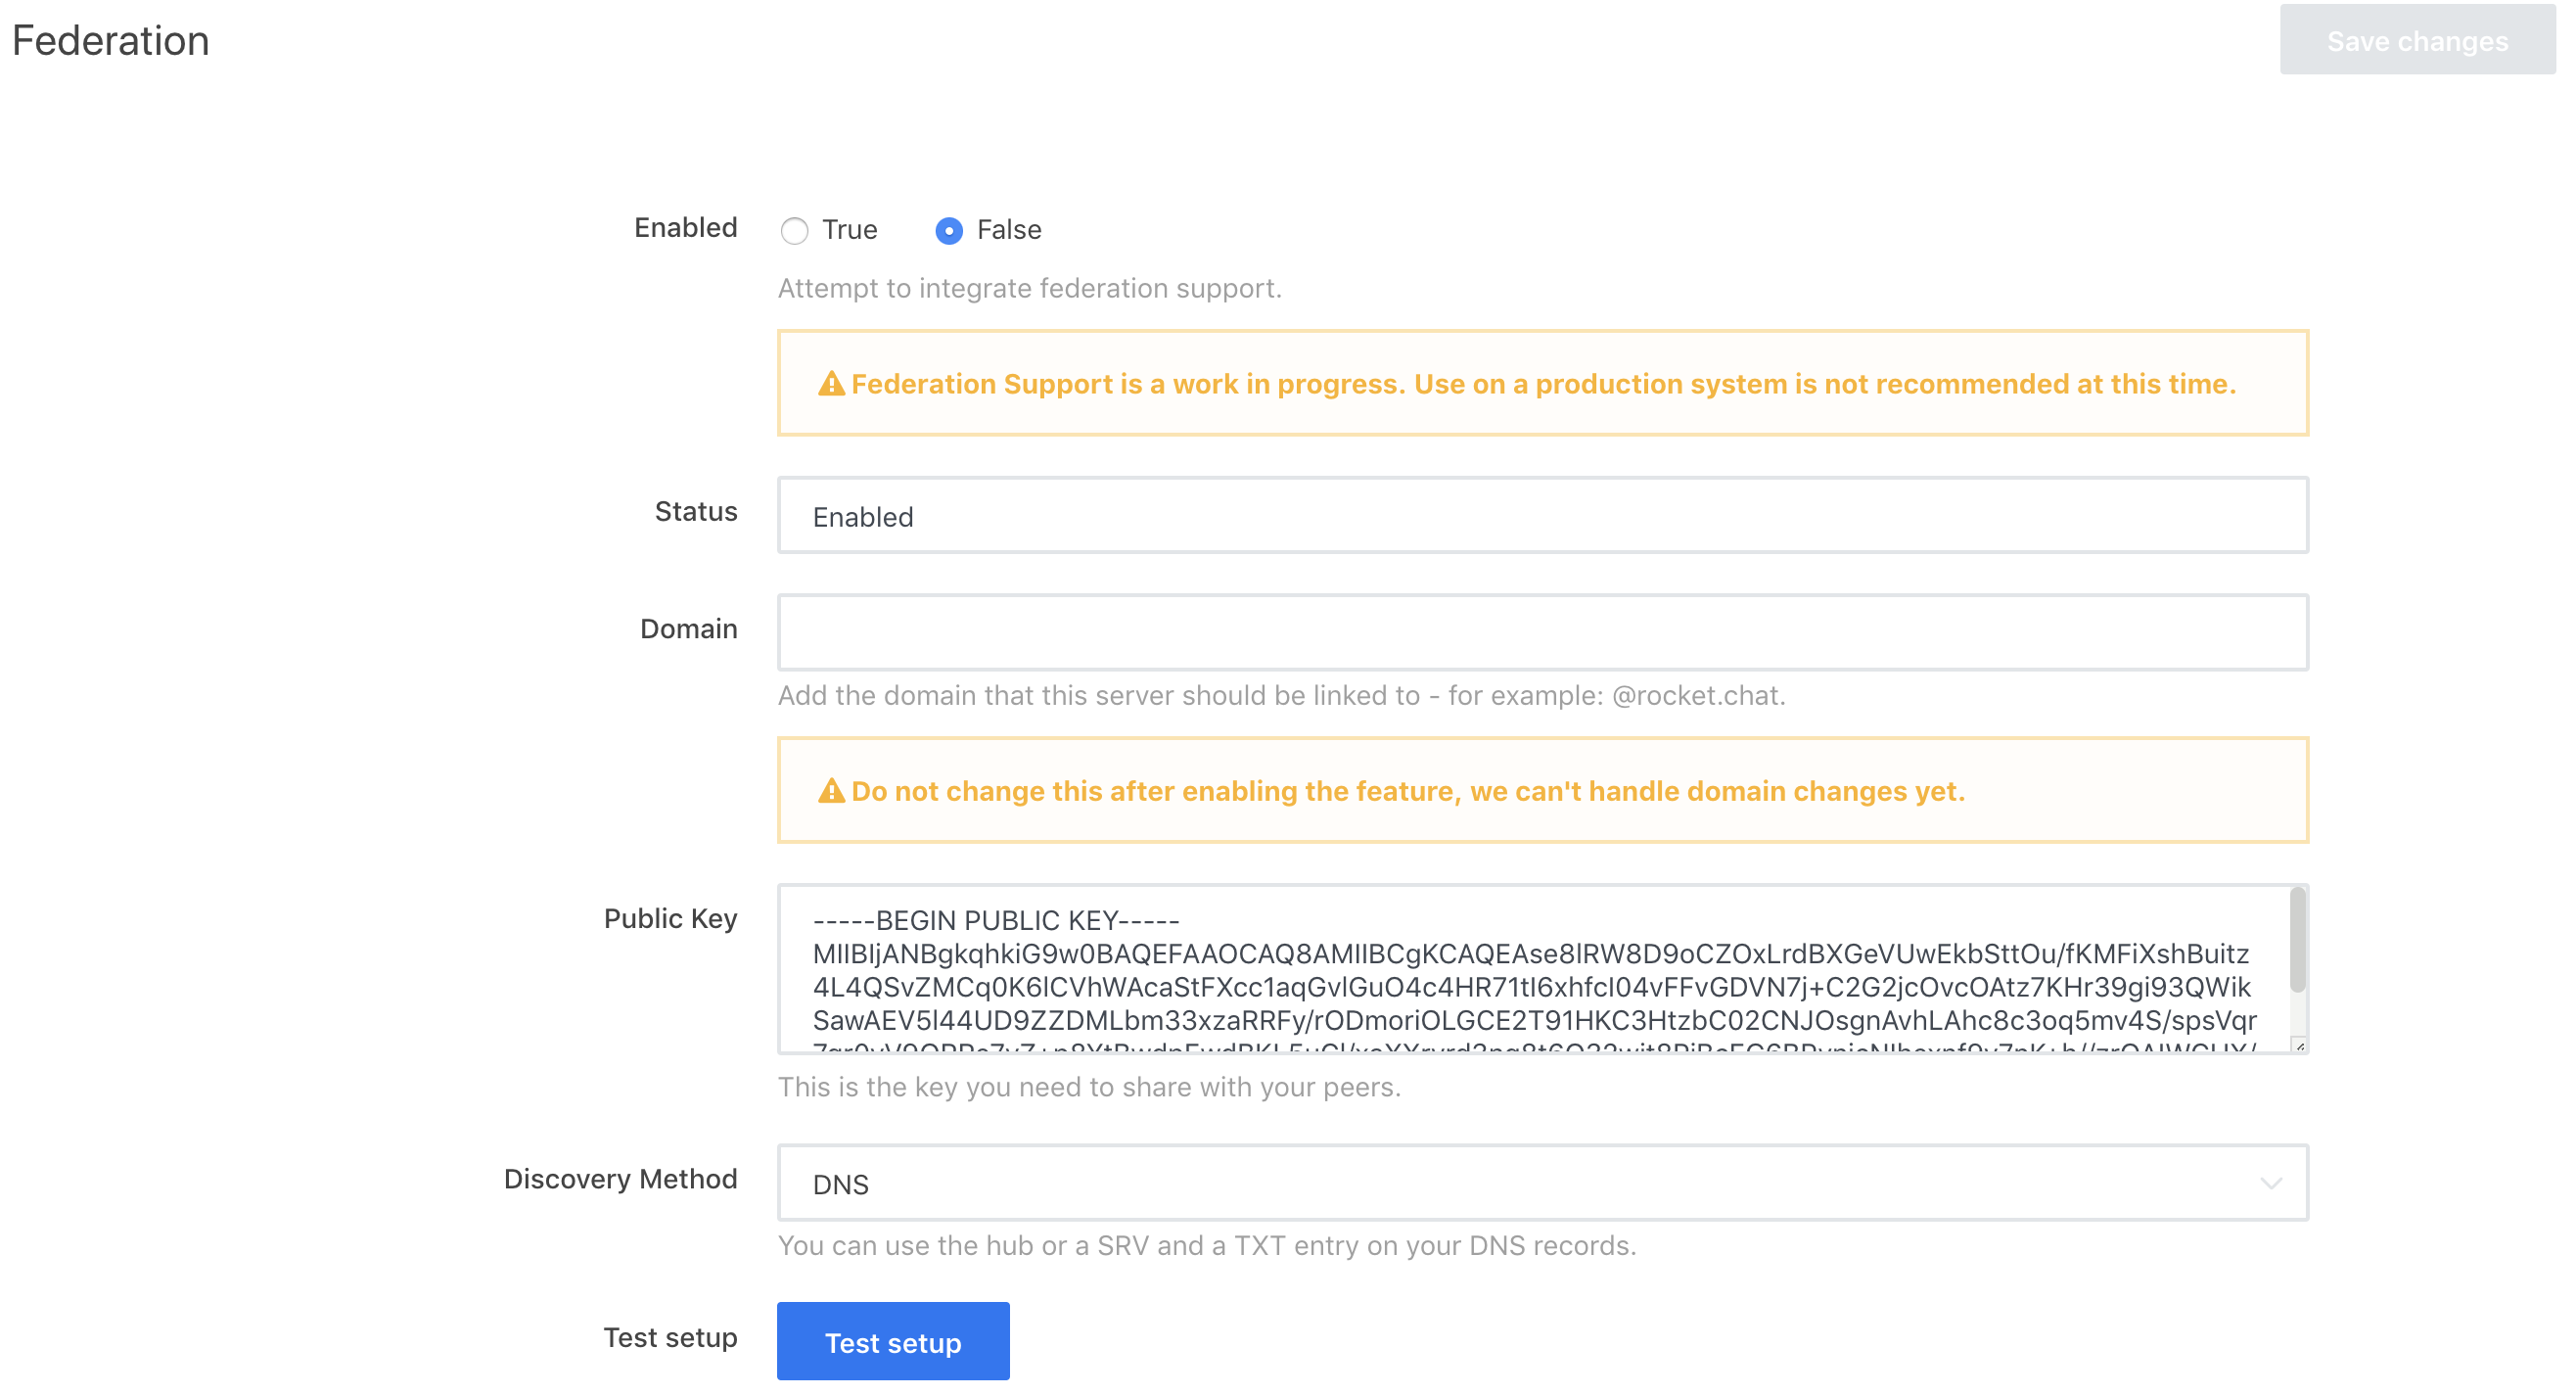Click the Status field showing Enabled
Viewport: 2576px width, 1394px height.
1542,516
